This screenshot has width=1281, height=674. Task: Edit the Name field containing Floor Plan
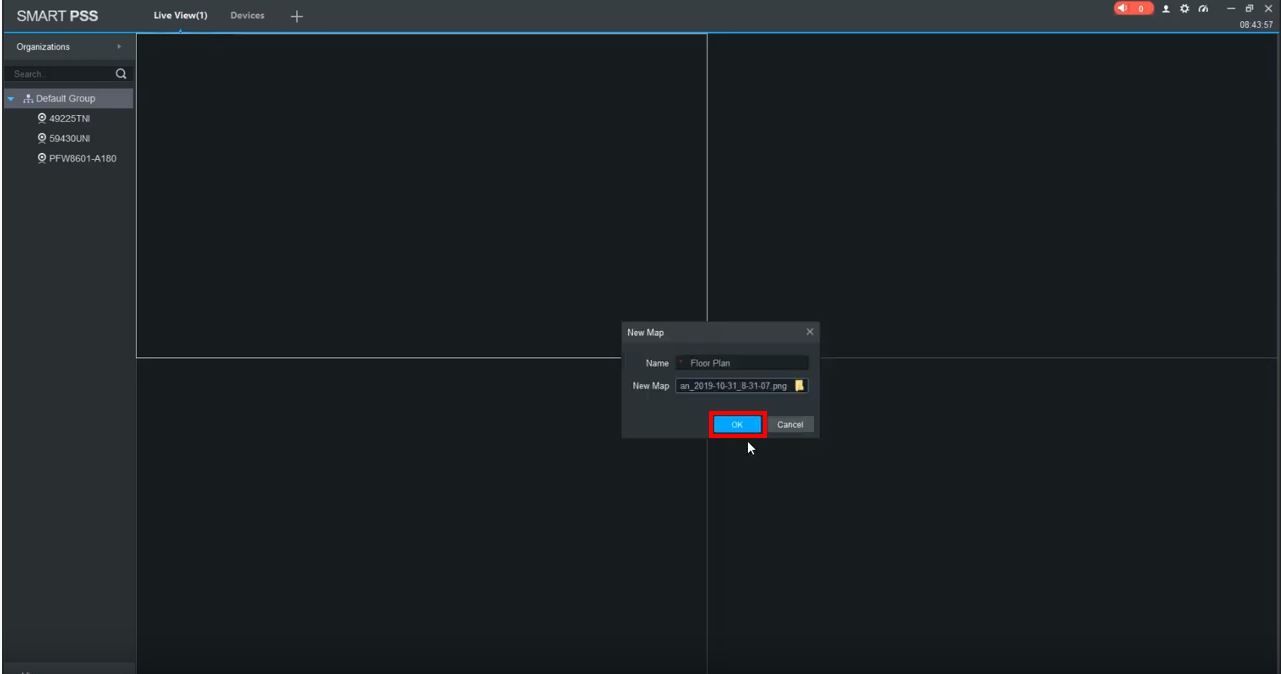click(x=741, y=363)
